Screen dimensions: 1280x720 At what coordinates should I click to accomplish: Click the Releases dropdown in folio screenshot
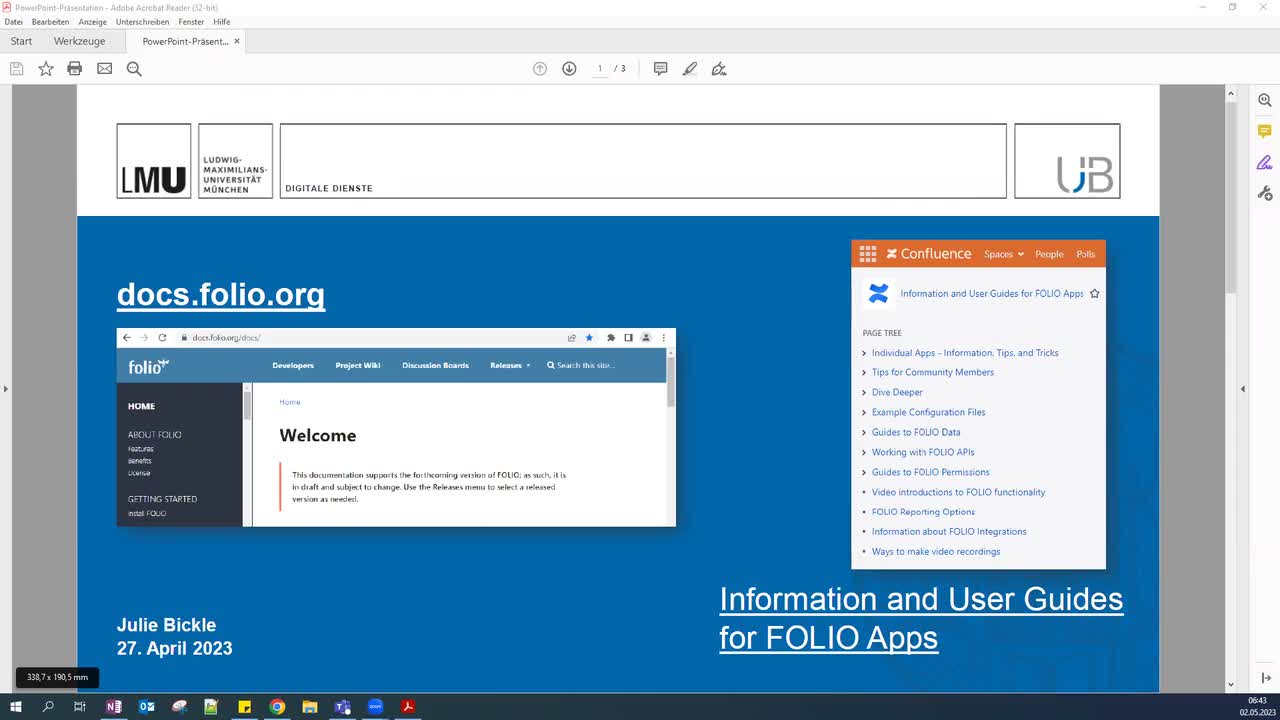click(x=510, y=365)
